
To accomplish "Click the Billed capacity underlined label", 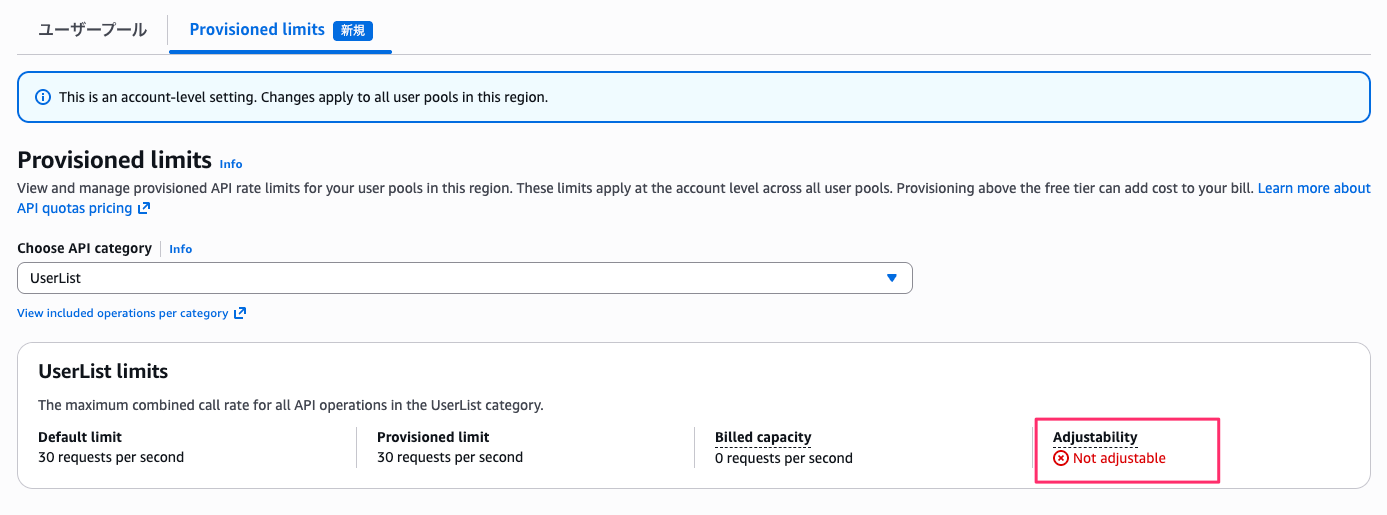I will (x=763, y=437).
